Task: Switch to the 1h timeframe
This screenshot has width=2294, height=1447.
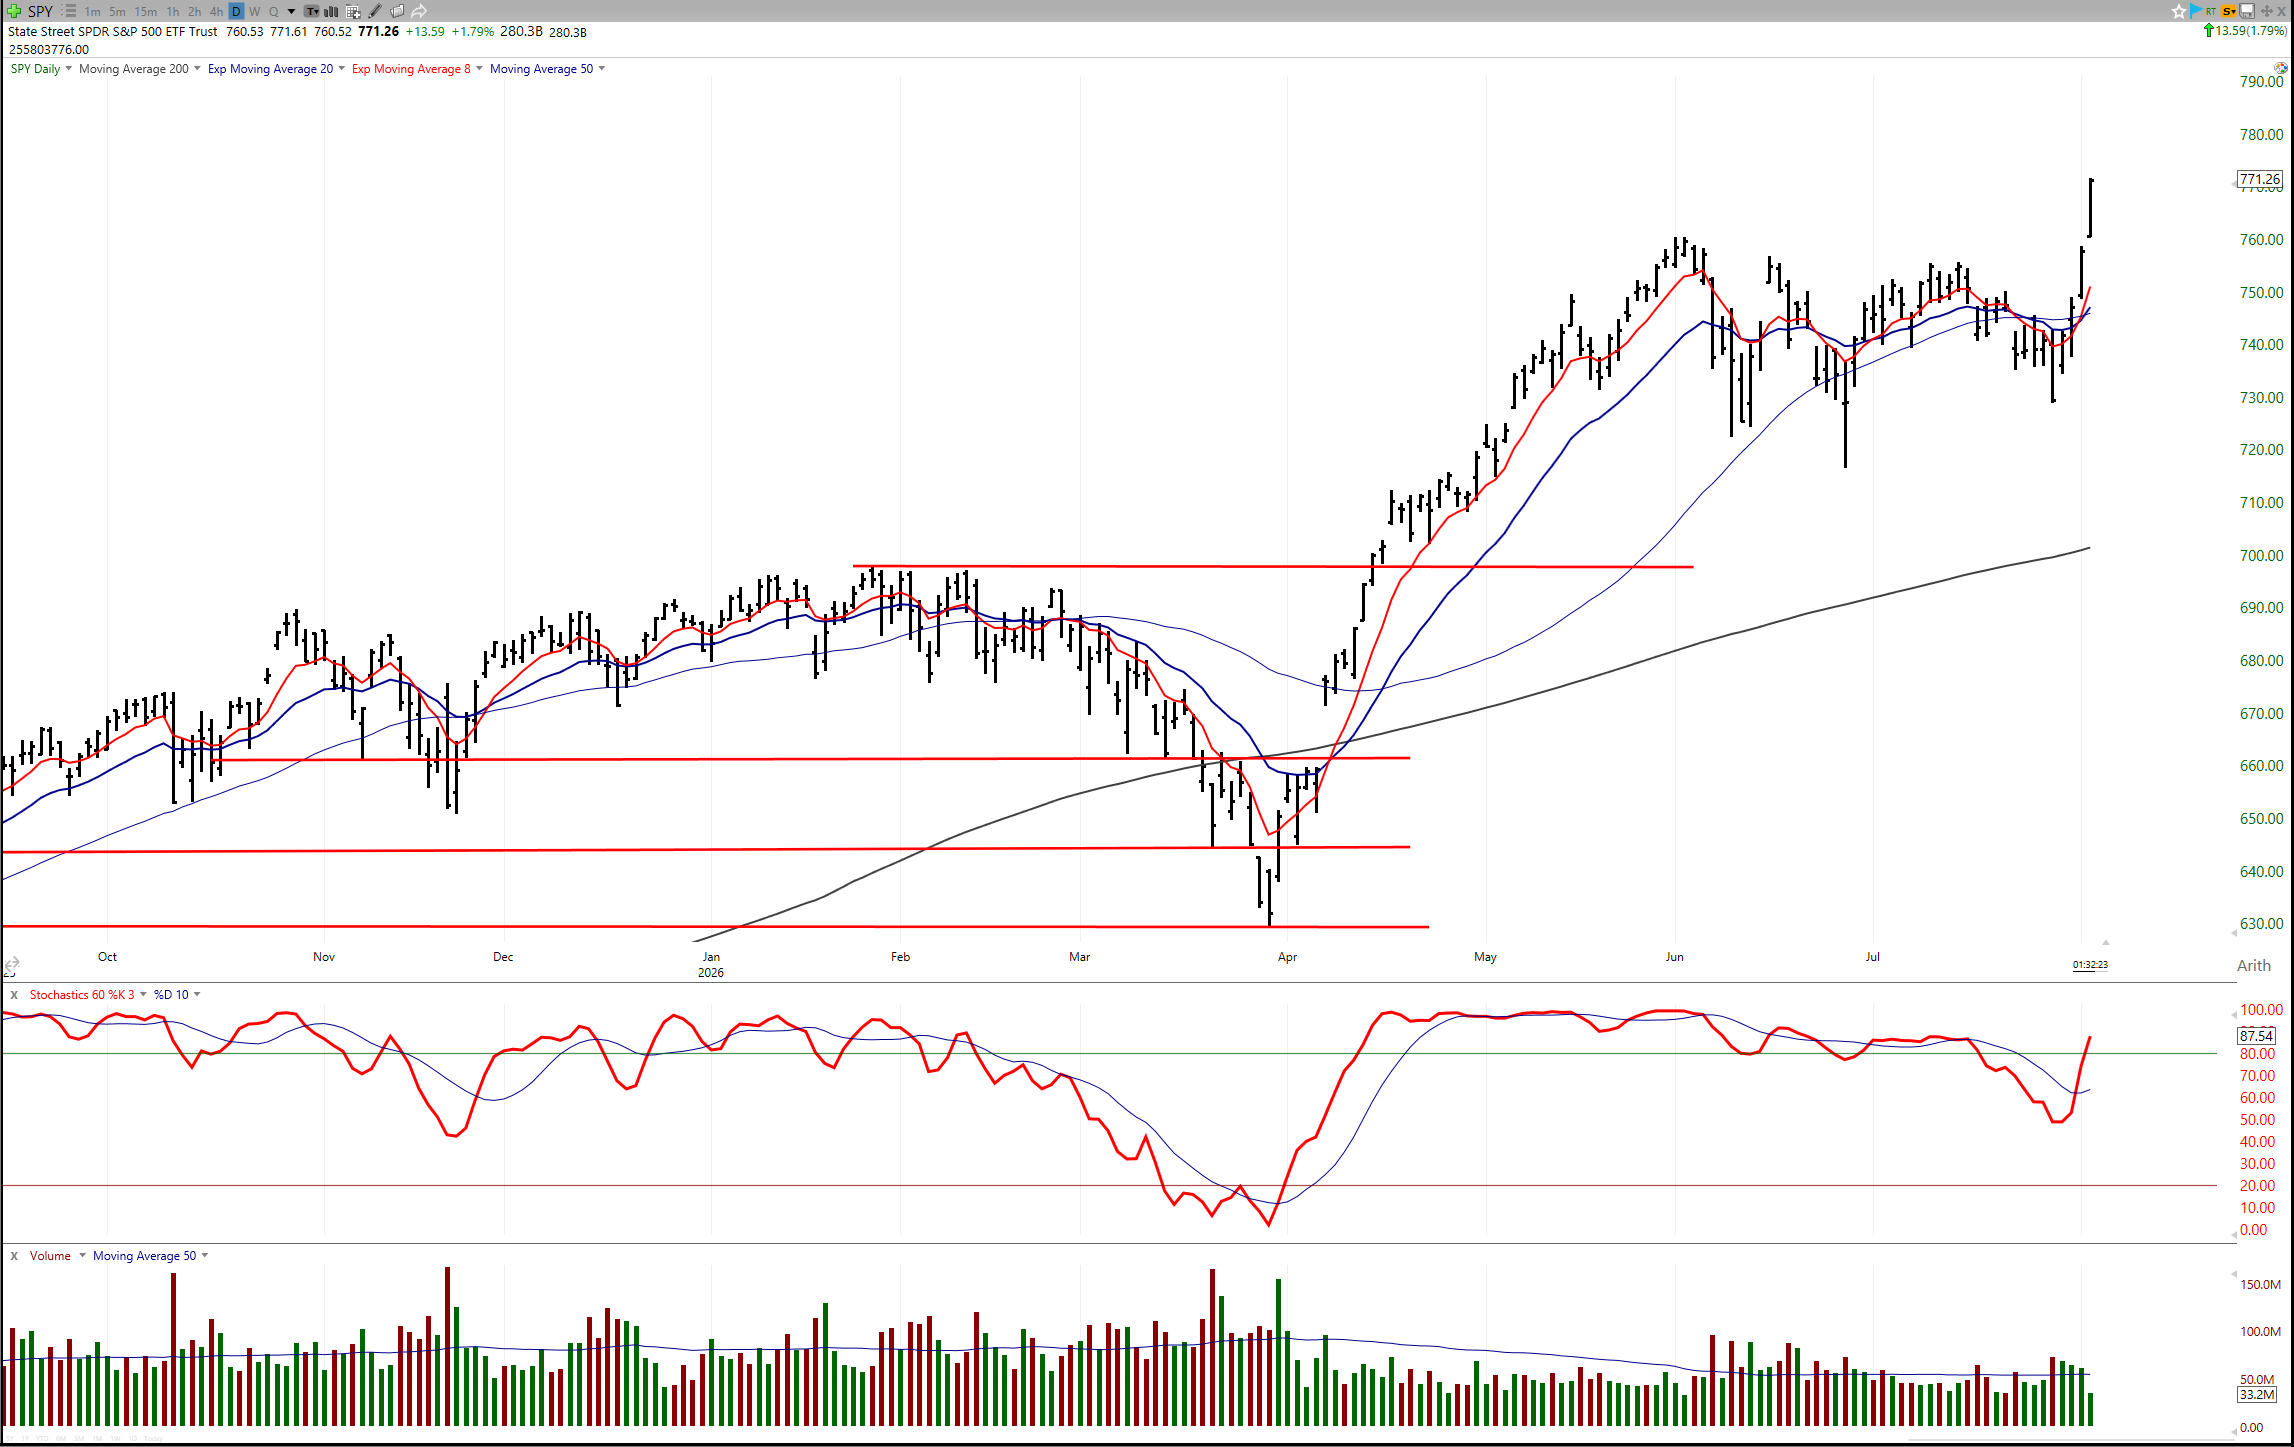Action: click(x=173, y=12)
